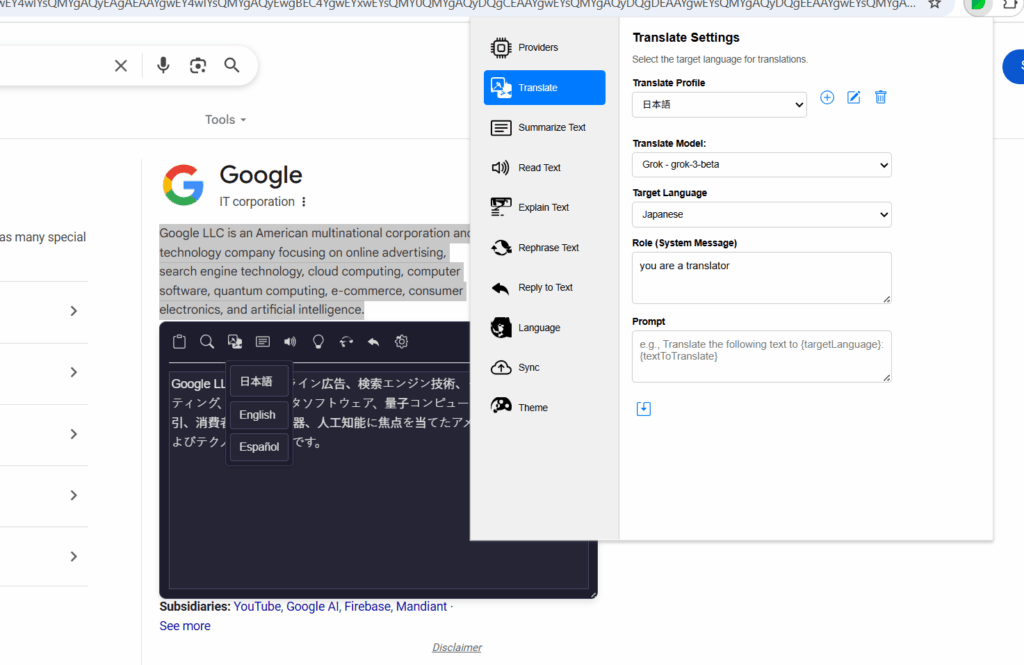Open Explain Text settings
This screenshot has width=1024, height=665.
[544, 208]
